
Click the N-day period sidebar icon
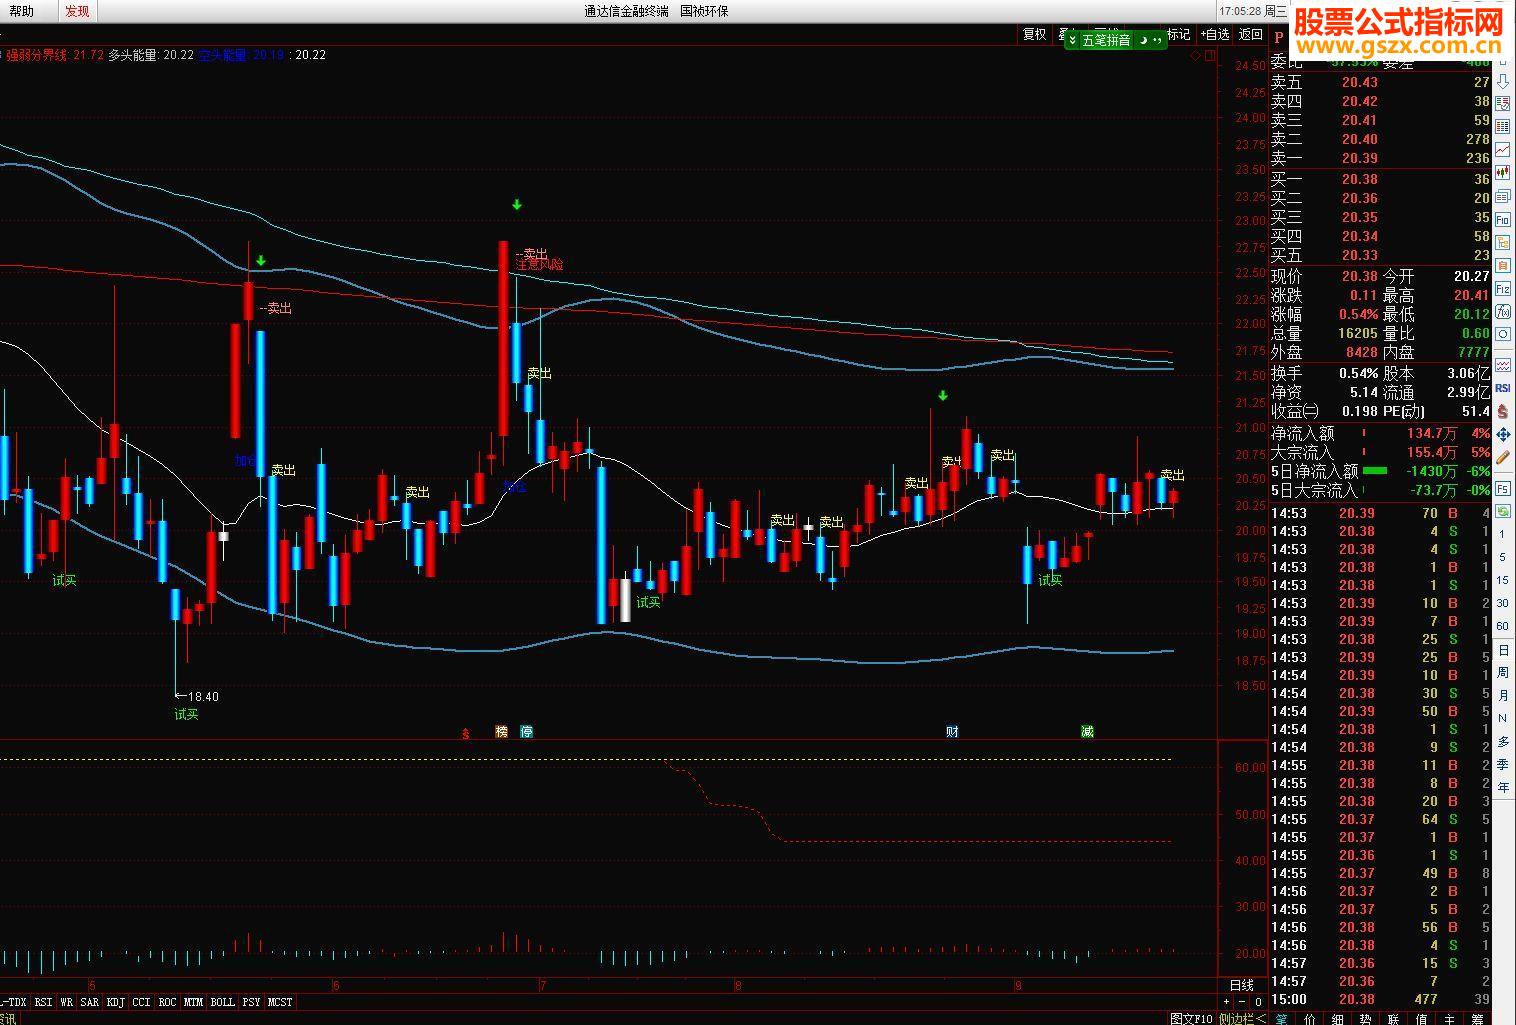[1503, 719]
